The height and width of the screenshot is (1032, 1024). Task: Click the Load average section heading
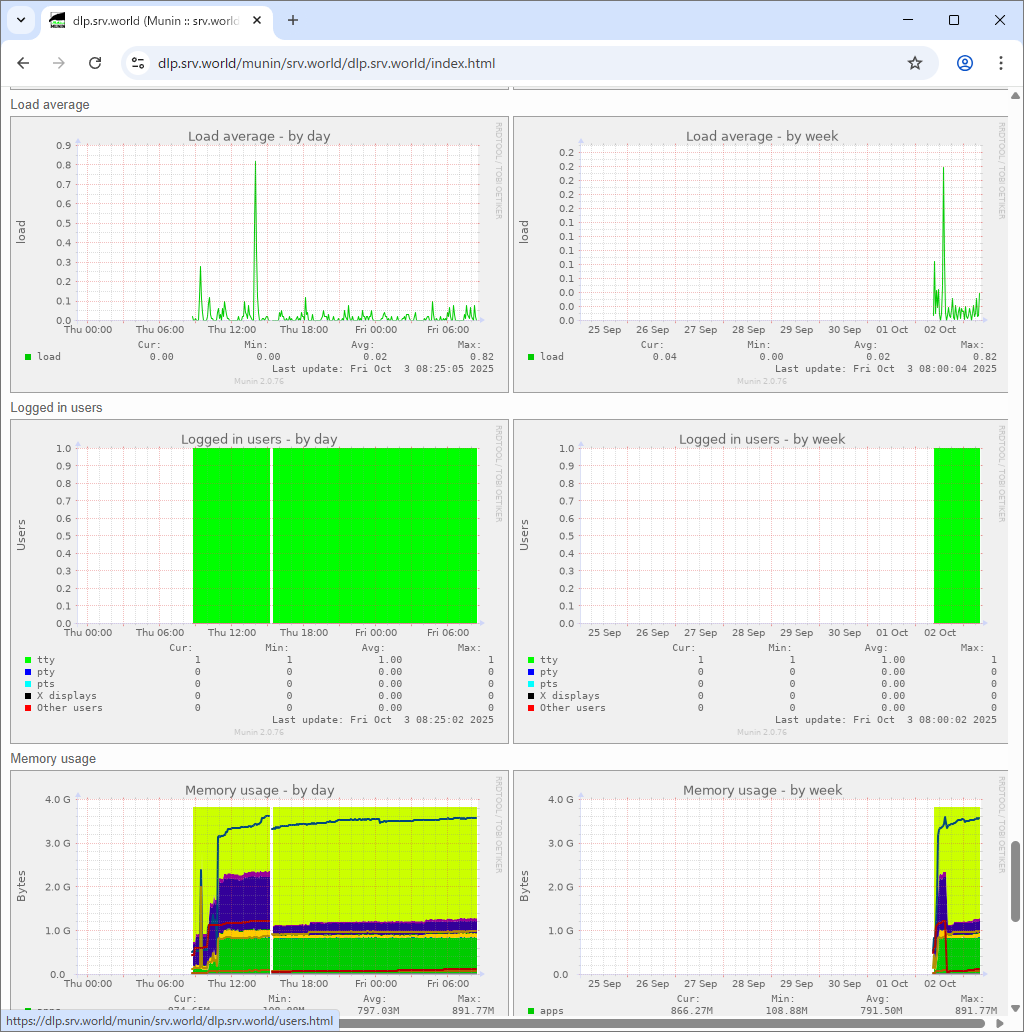[49, 104]
